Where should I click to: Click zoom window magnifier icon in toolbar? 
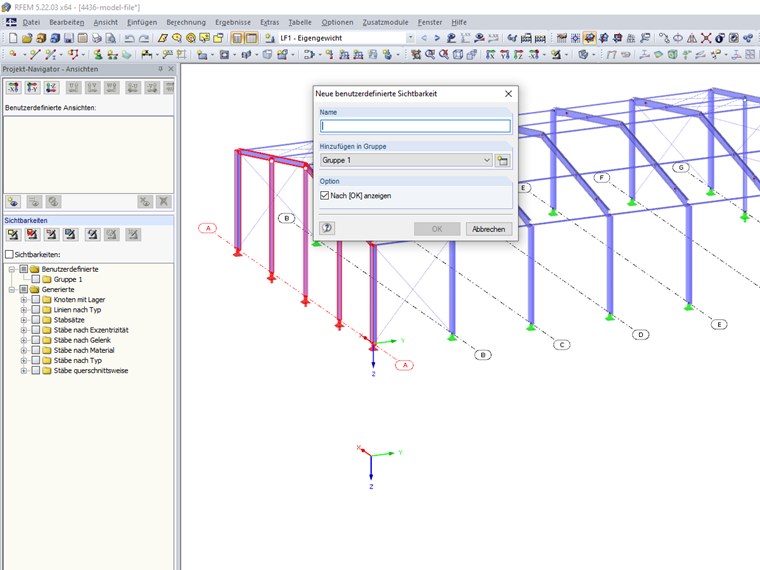point(429,54)
